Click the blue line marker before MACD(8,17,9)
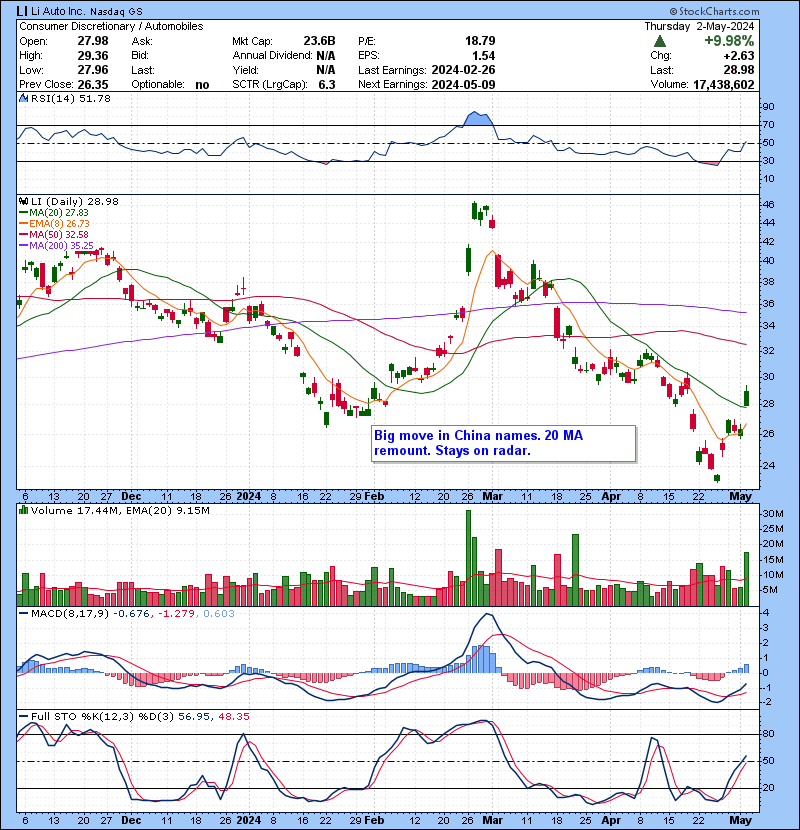The height and width of the screenshot is (830, 800). tap(23, 614)
